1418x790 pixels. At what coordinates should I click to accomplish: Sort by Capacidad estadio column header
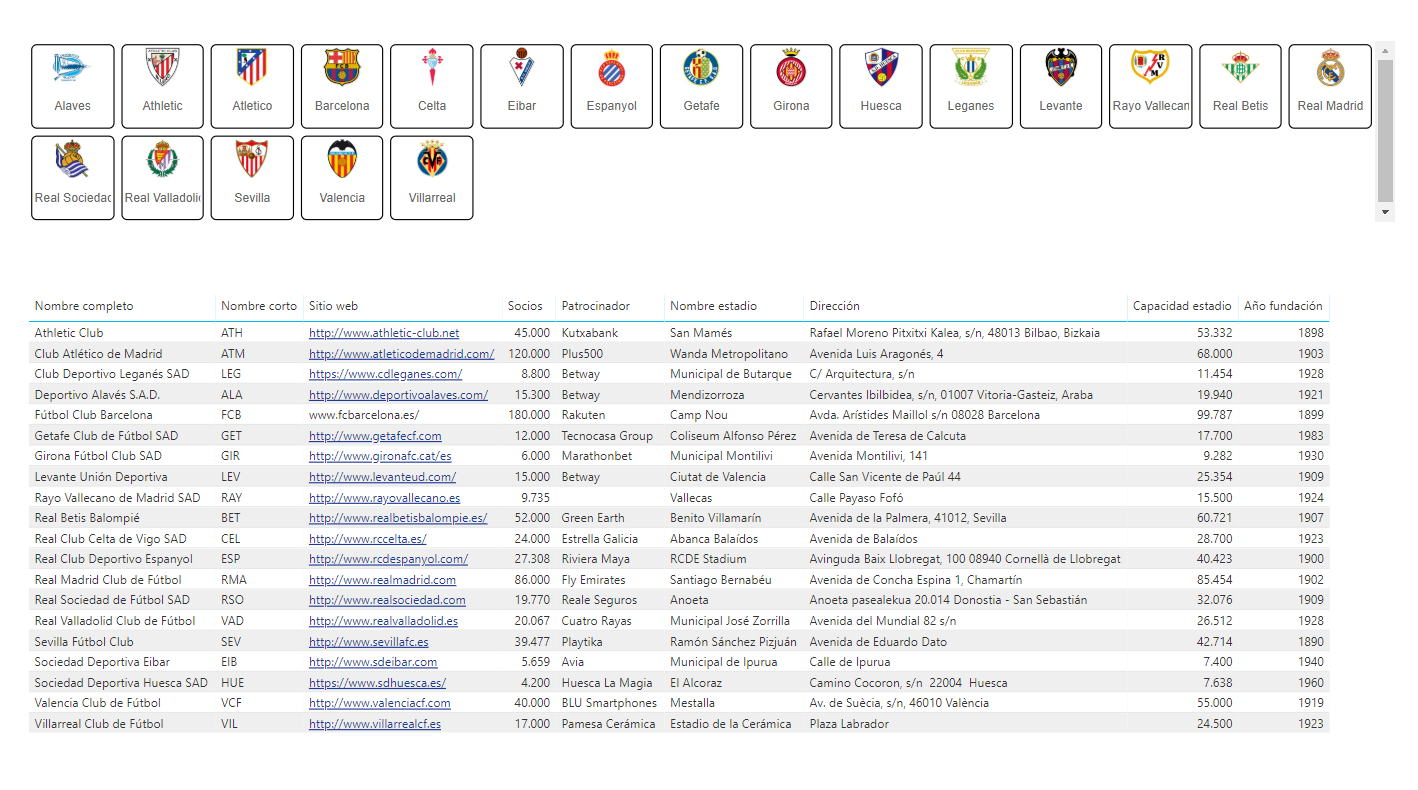pos(1181,306)
